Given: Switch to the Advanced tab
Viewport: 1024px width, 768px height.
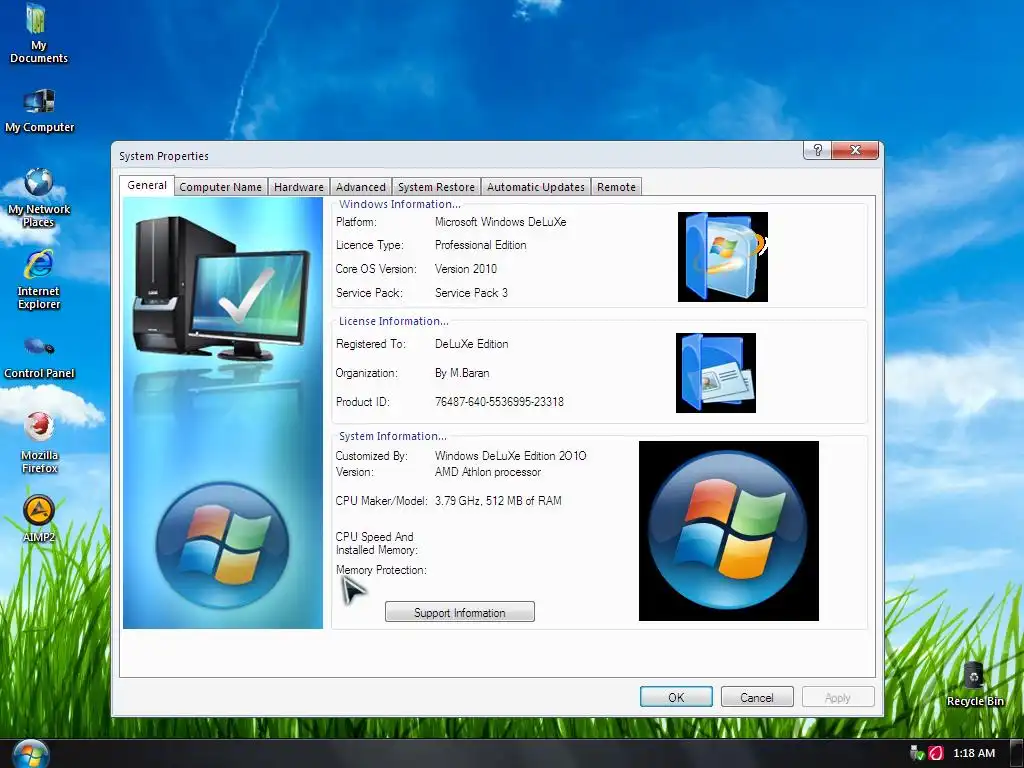Looking at the screenshot, I should click(x=360, y=187).
